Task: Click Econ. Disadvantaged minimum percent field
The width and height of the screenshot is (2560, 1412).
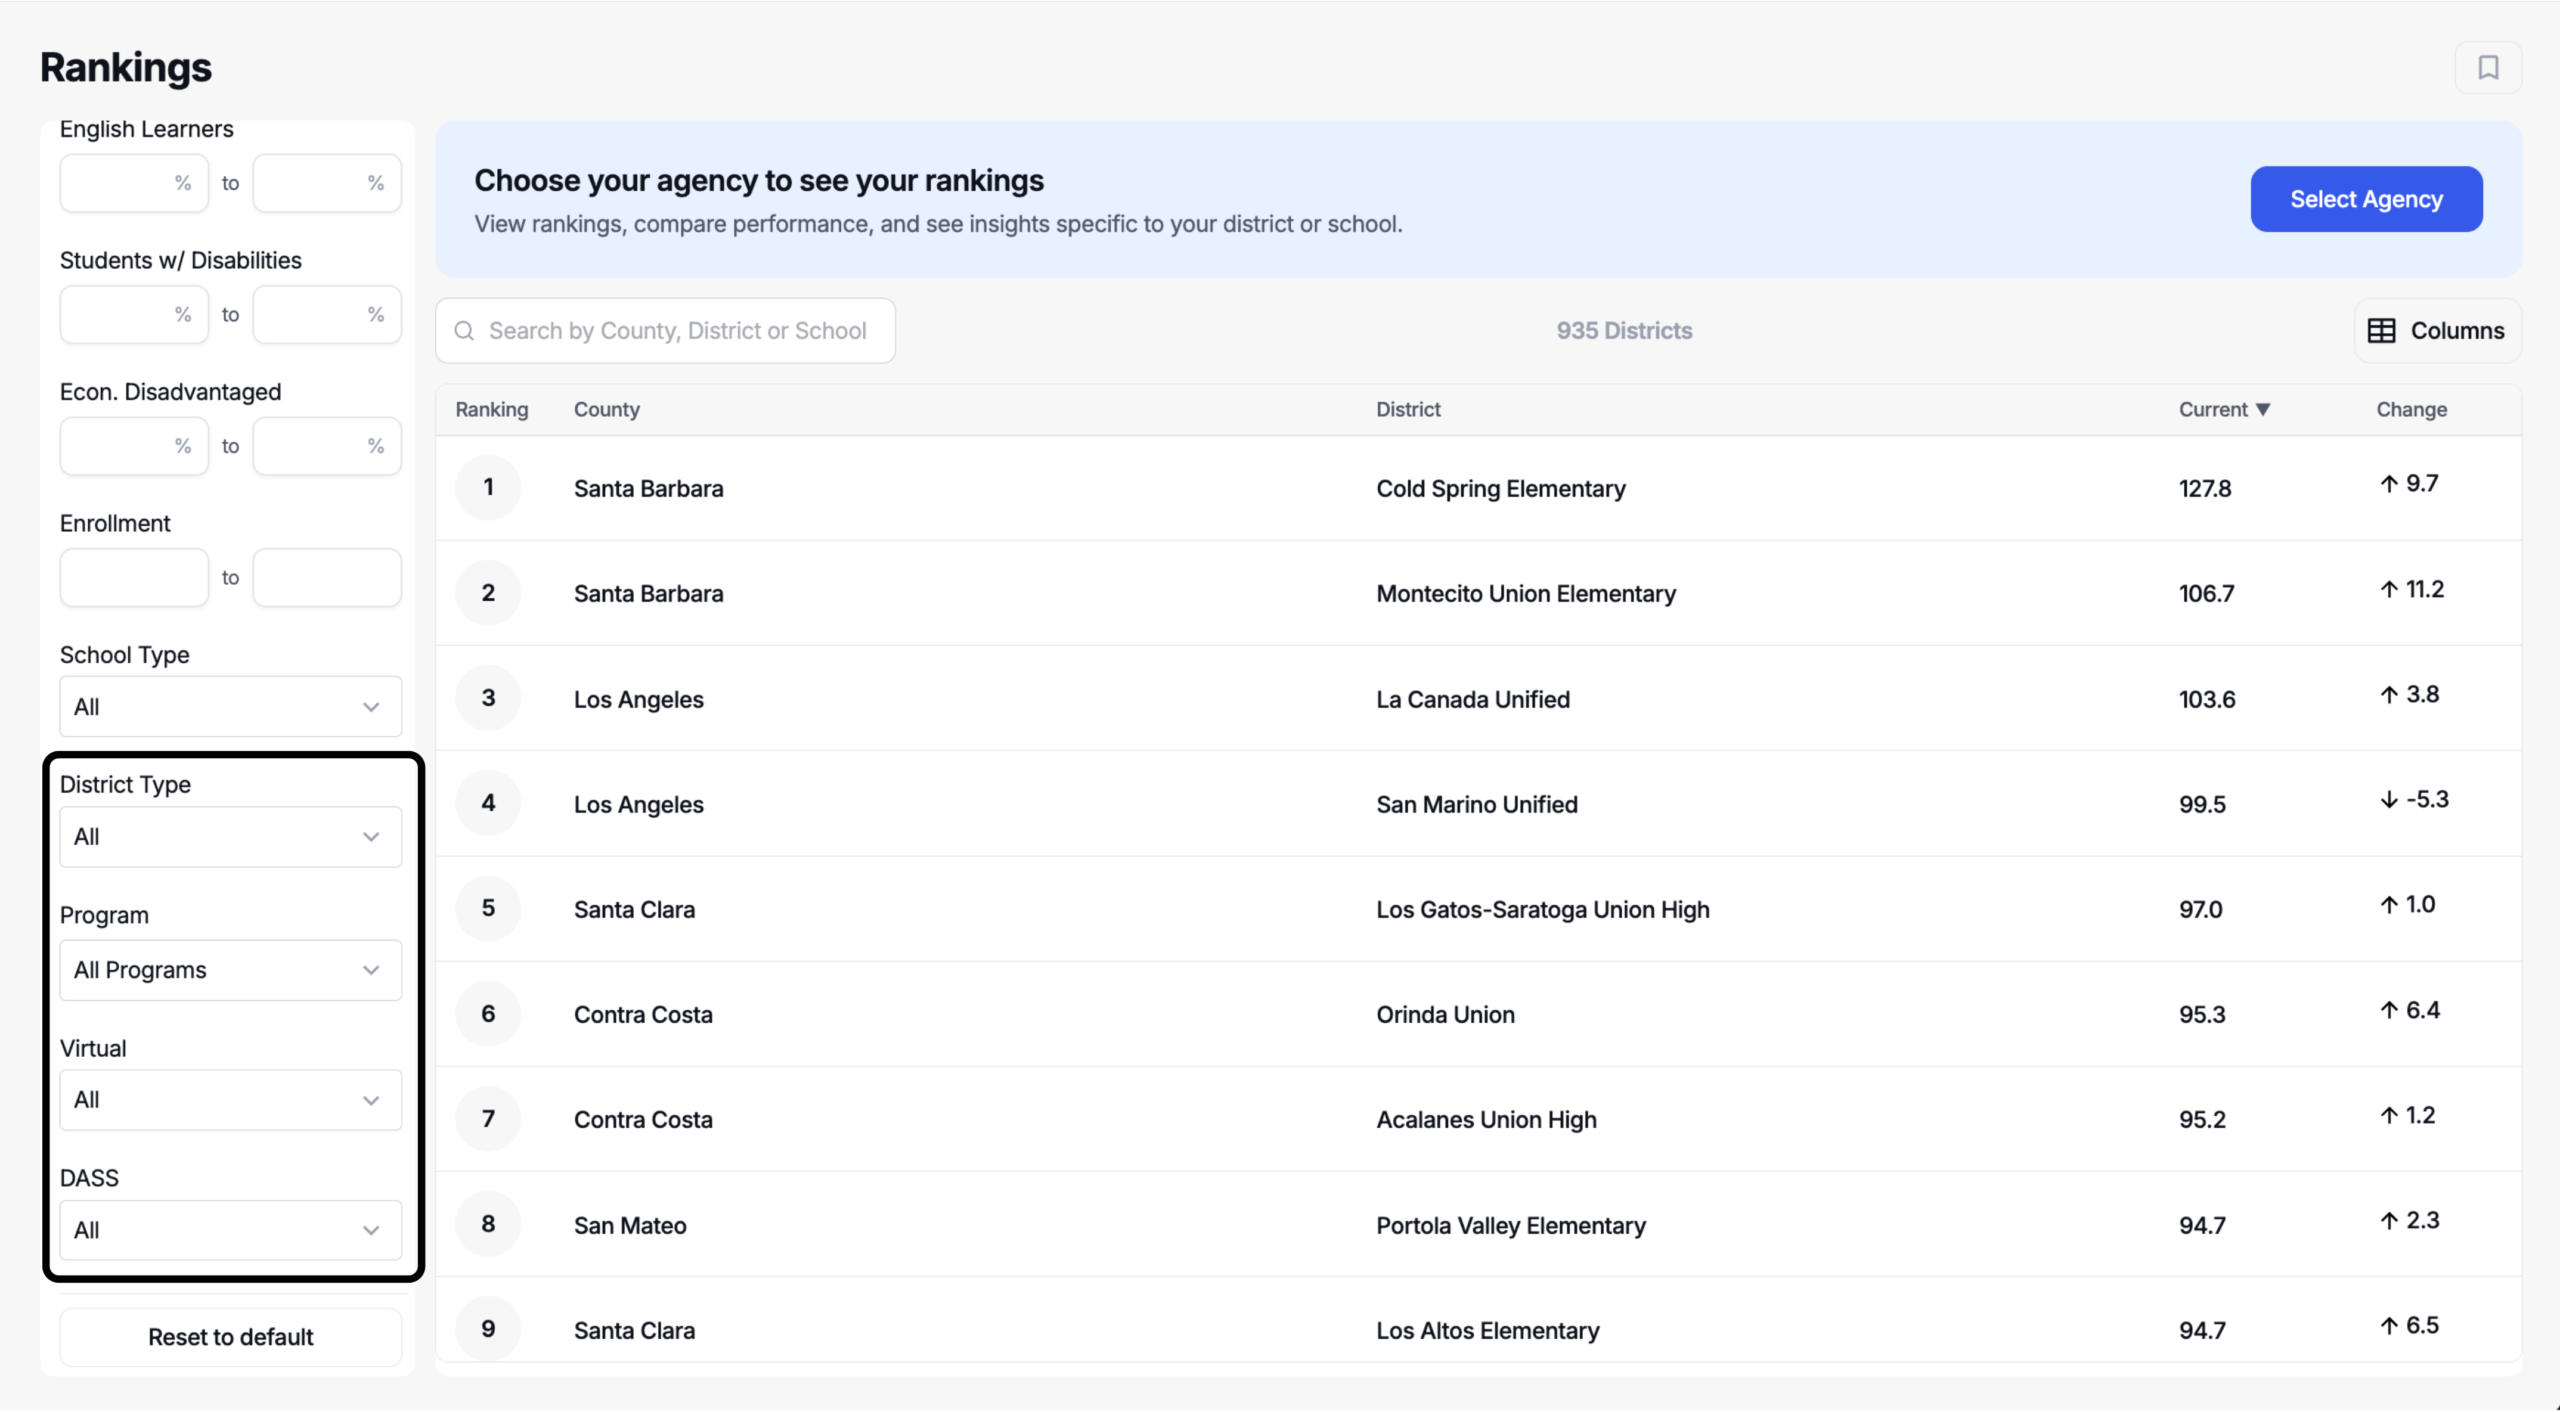Action: click(134, 446)
